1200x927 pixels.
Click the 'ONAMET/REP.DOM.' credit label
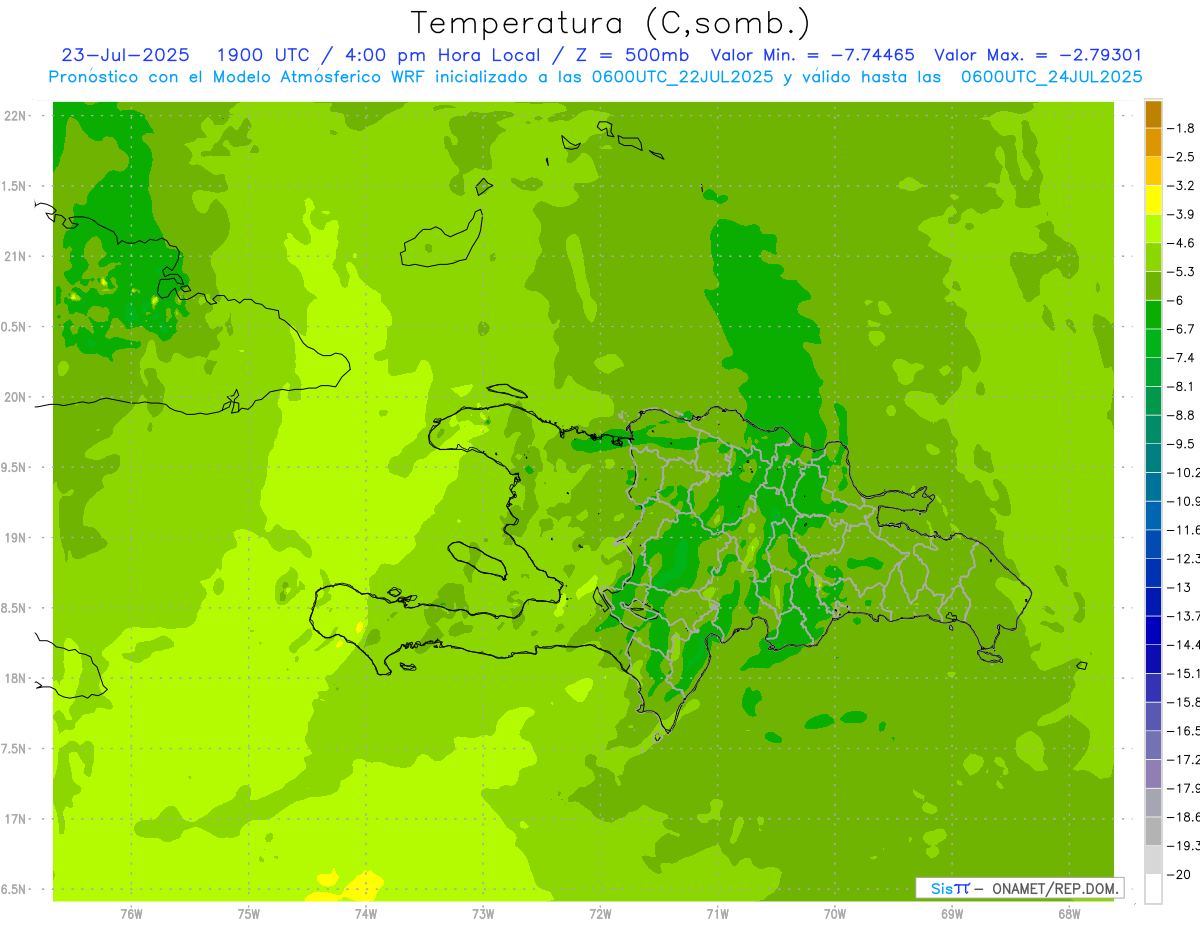1055,888
